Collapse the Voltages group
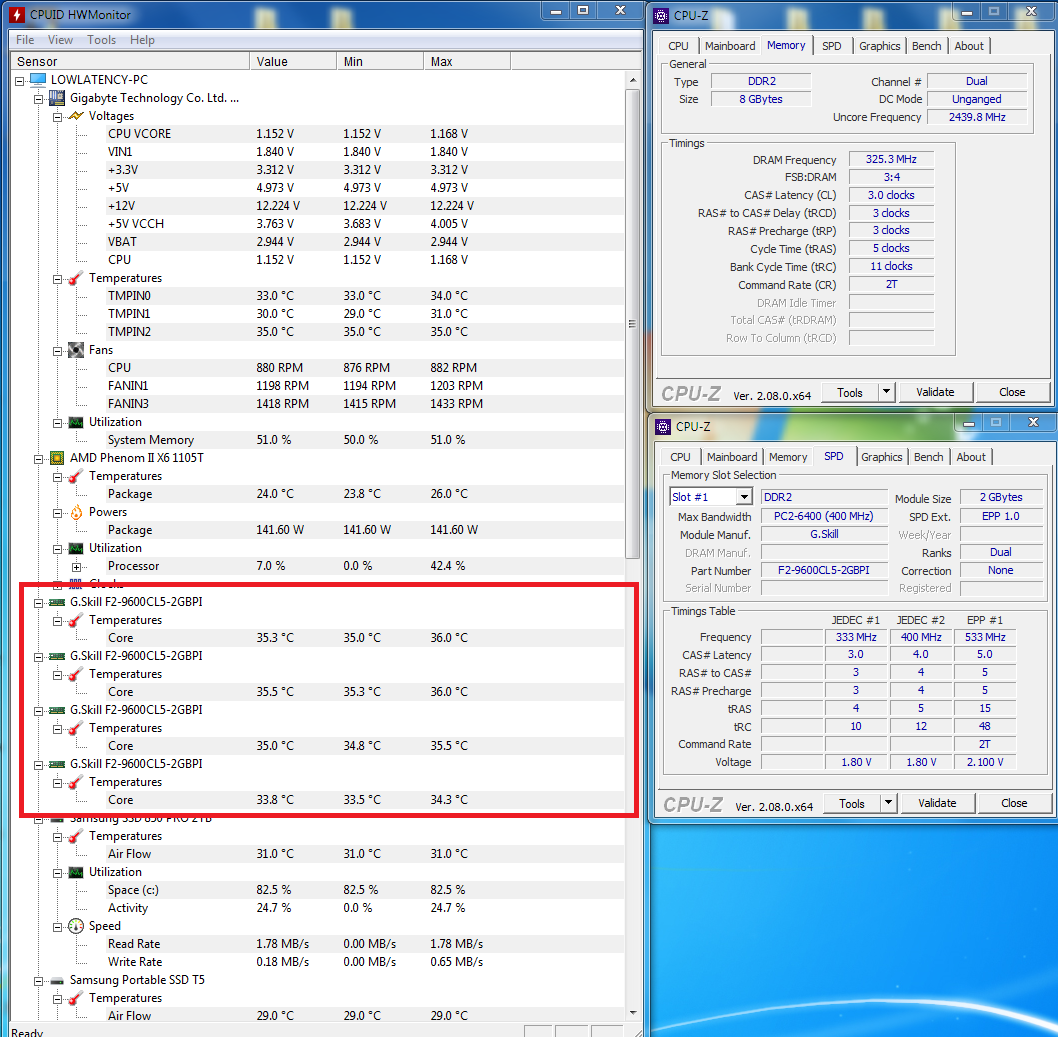Viewport: 1058px width, 1037px height. (x=57, y=117)
